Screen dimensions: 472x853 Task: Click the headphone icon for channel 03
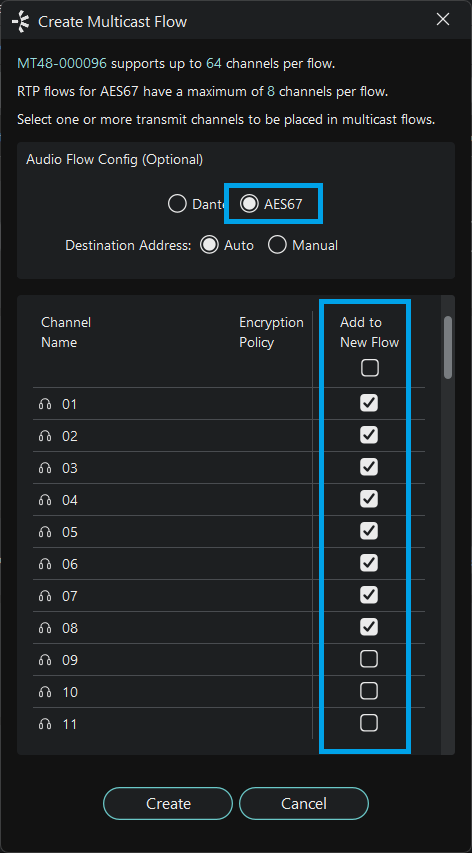[x=45, y=468]
